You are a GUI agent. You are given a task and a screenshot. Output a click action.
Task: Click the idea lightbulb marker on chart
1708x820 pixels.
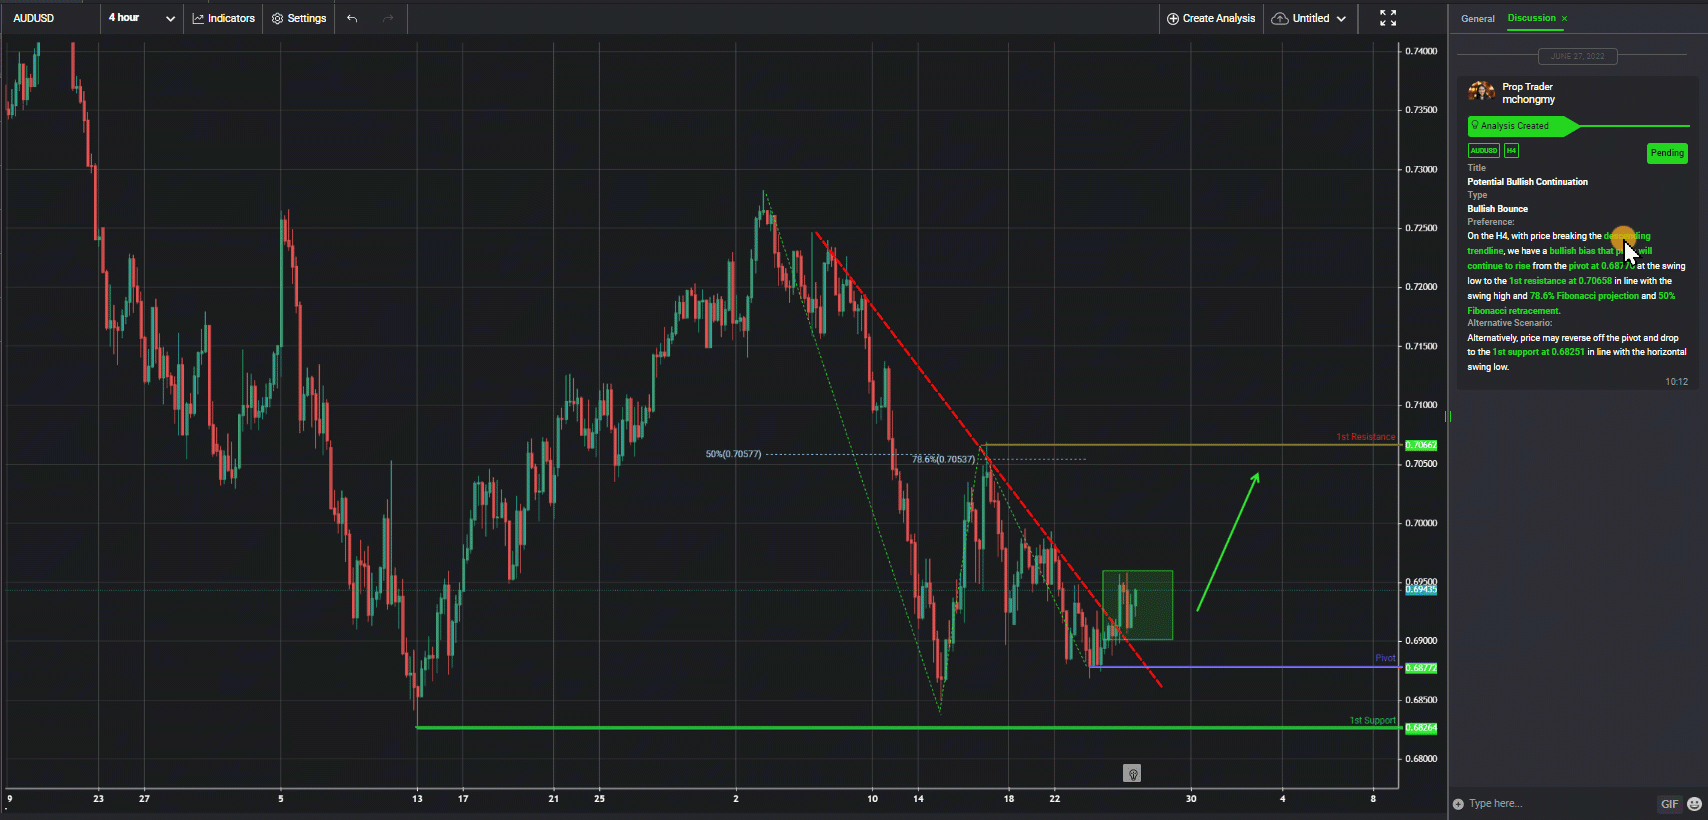tap(1132, 773)
